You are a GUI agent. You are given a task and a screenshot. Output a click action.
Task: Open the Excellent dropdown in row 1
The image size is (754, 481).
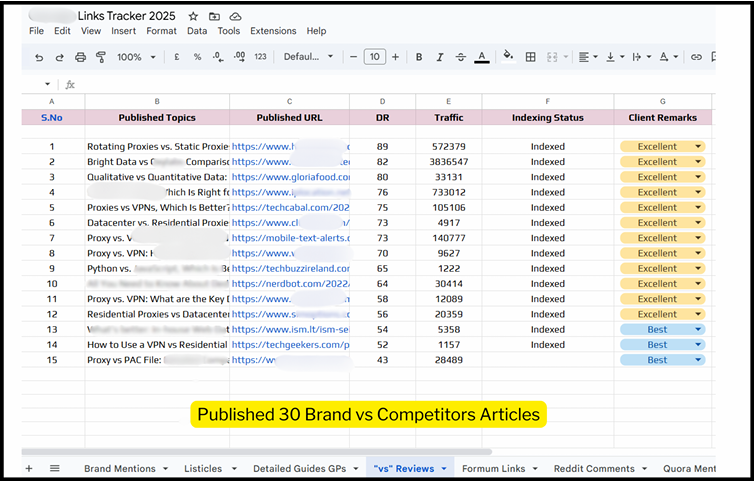click(x=663, y=147)
